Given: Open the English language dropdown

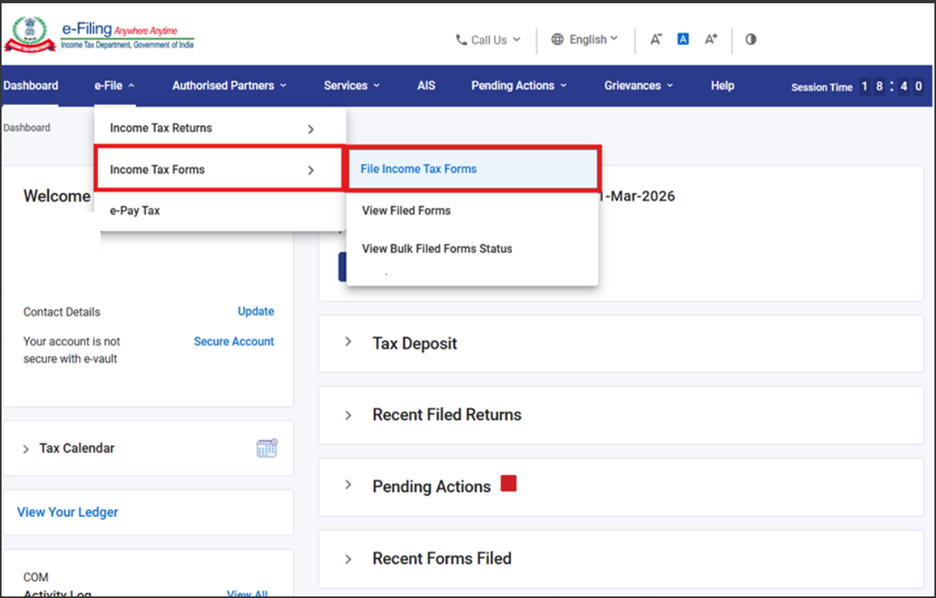Looking at the screenshot, I should click(585, 40).
